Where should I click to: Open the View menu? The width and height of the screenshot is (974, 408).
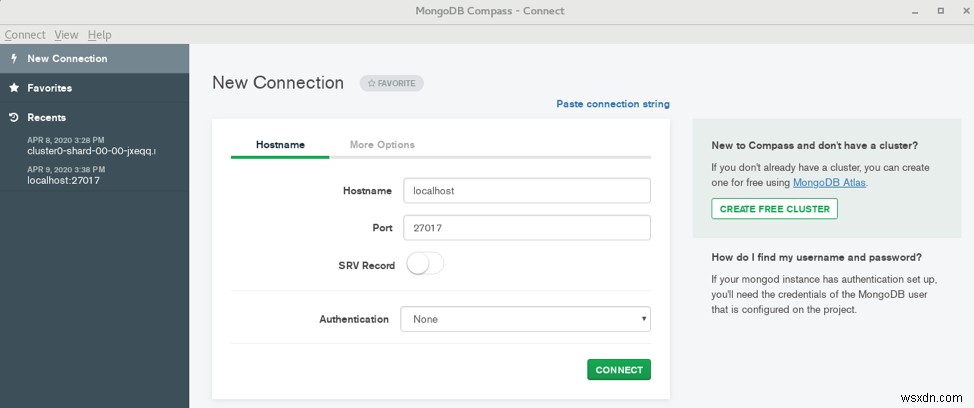pyautogui.click(x=66, y=35)
